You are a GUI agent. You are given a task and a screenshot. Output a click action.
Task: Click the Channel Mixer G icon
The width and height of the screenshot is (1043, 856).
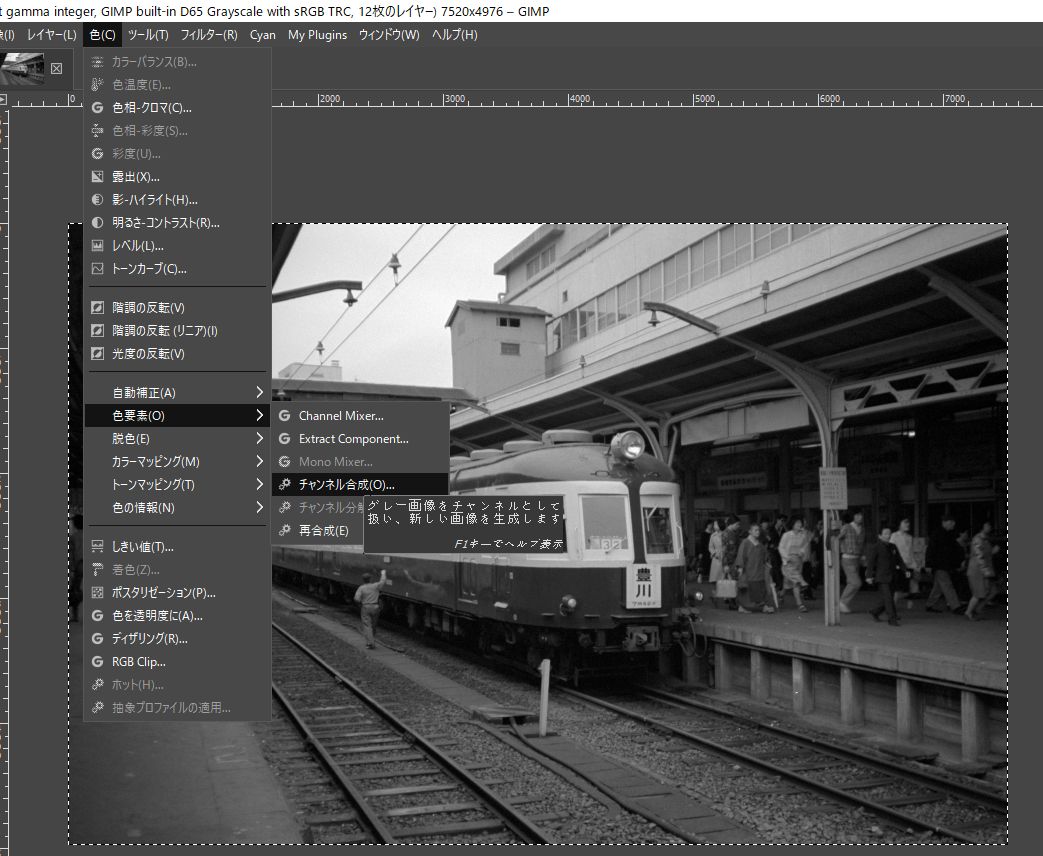coord(285,416)
